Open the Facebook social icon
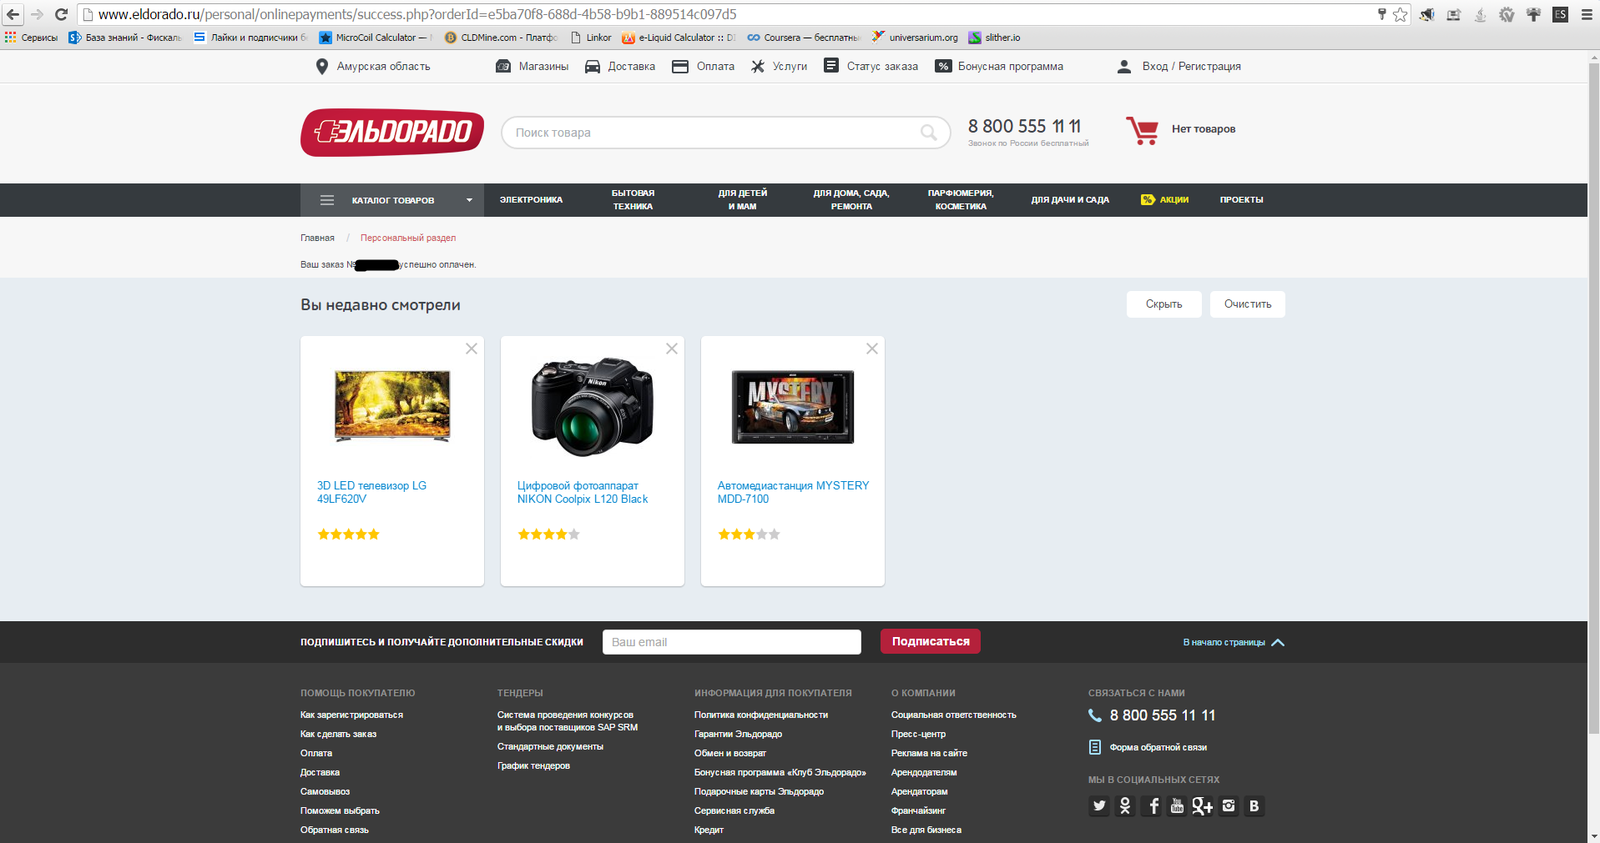 [x=1152, y=806]
